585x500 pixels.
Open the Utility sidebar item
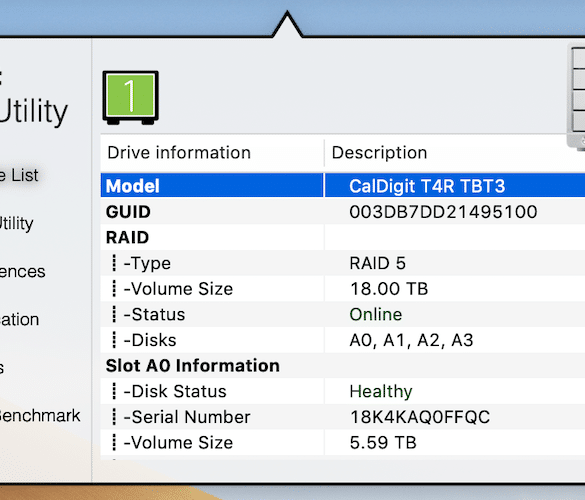pos(16,224)
